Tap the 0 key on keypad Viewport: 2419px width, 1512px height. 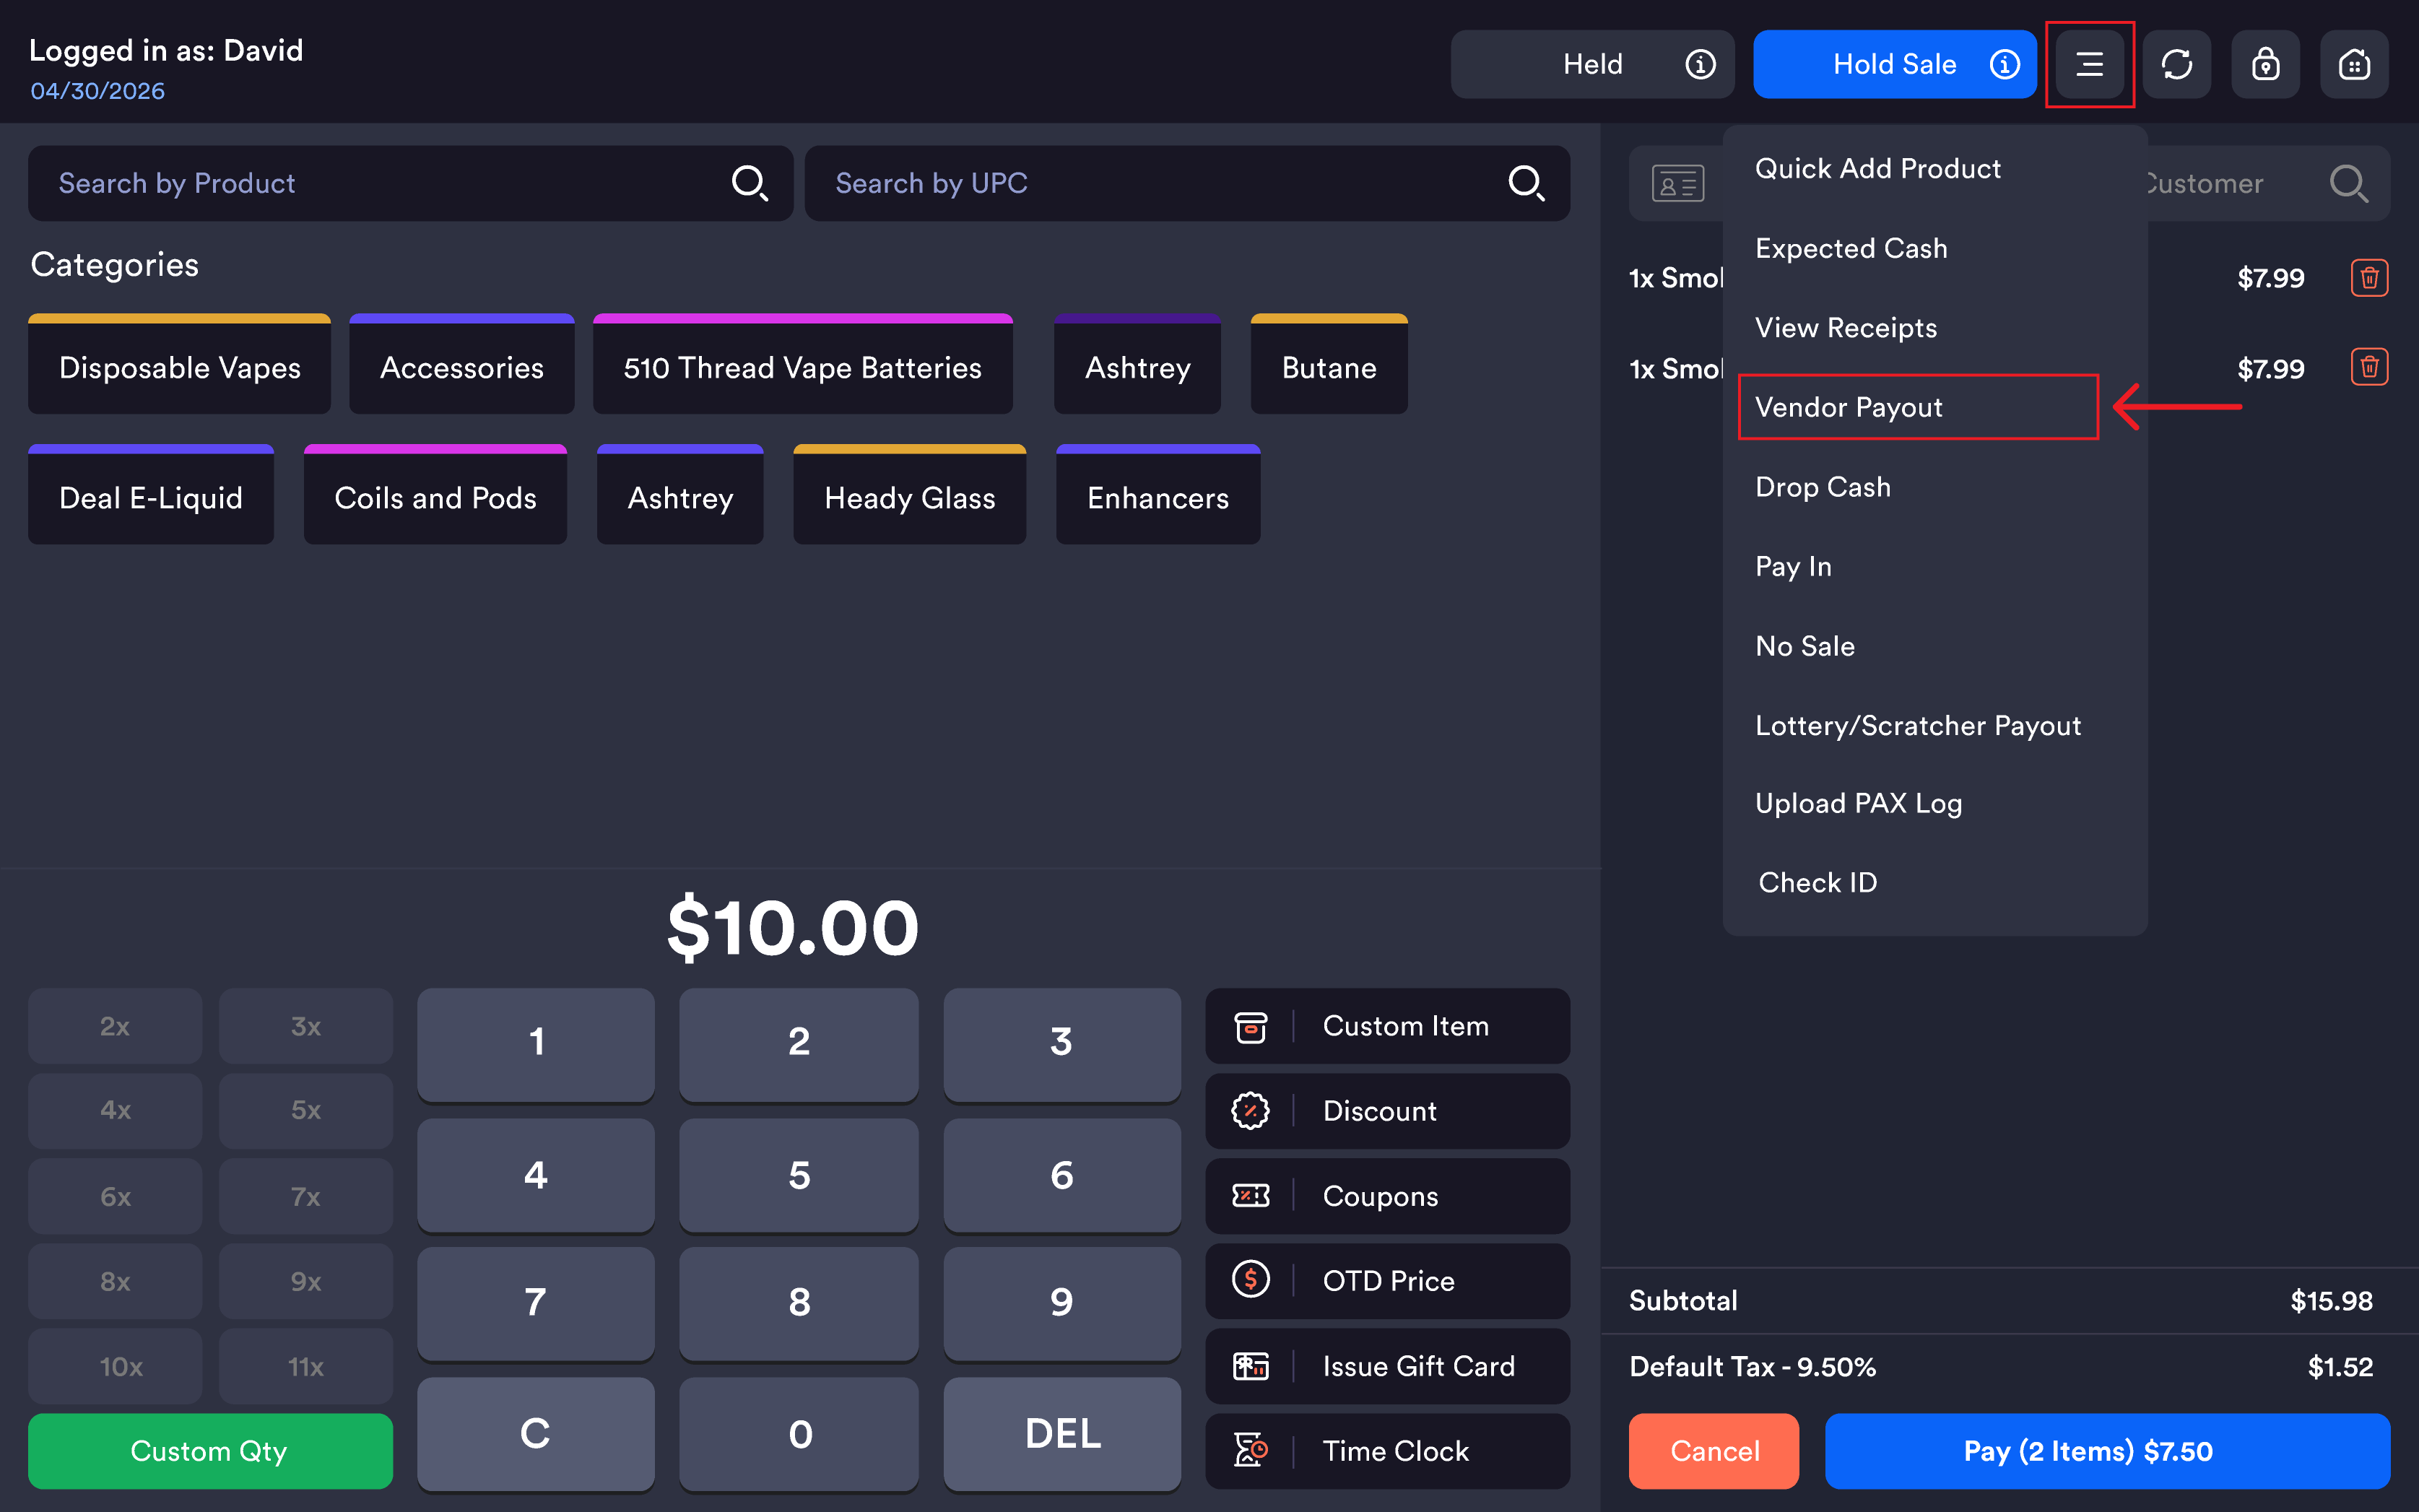tap(799, 1434)
